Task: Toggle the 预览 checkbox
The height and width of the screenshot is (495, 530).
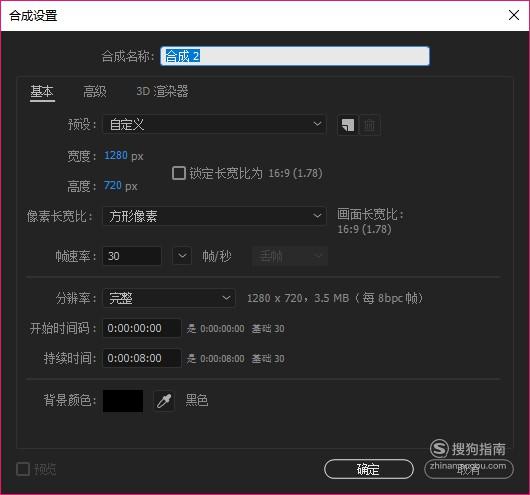Action: coord(23,469)
